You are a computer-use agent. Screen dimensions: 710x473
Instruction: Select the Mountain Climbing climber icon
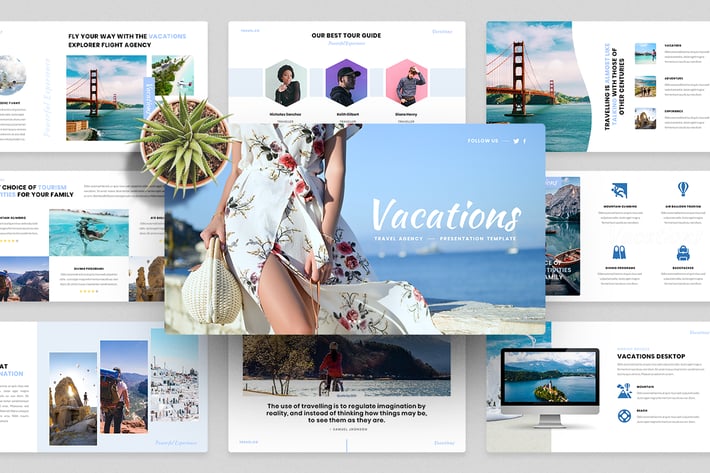[x=619, y=191]
